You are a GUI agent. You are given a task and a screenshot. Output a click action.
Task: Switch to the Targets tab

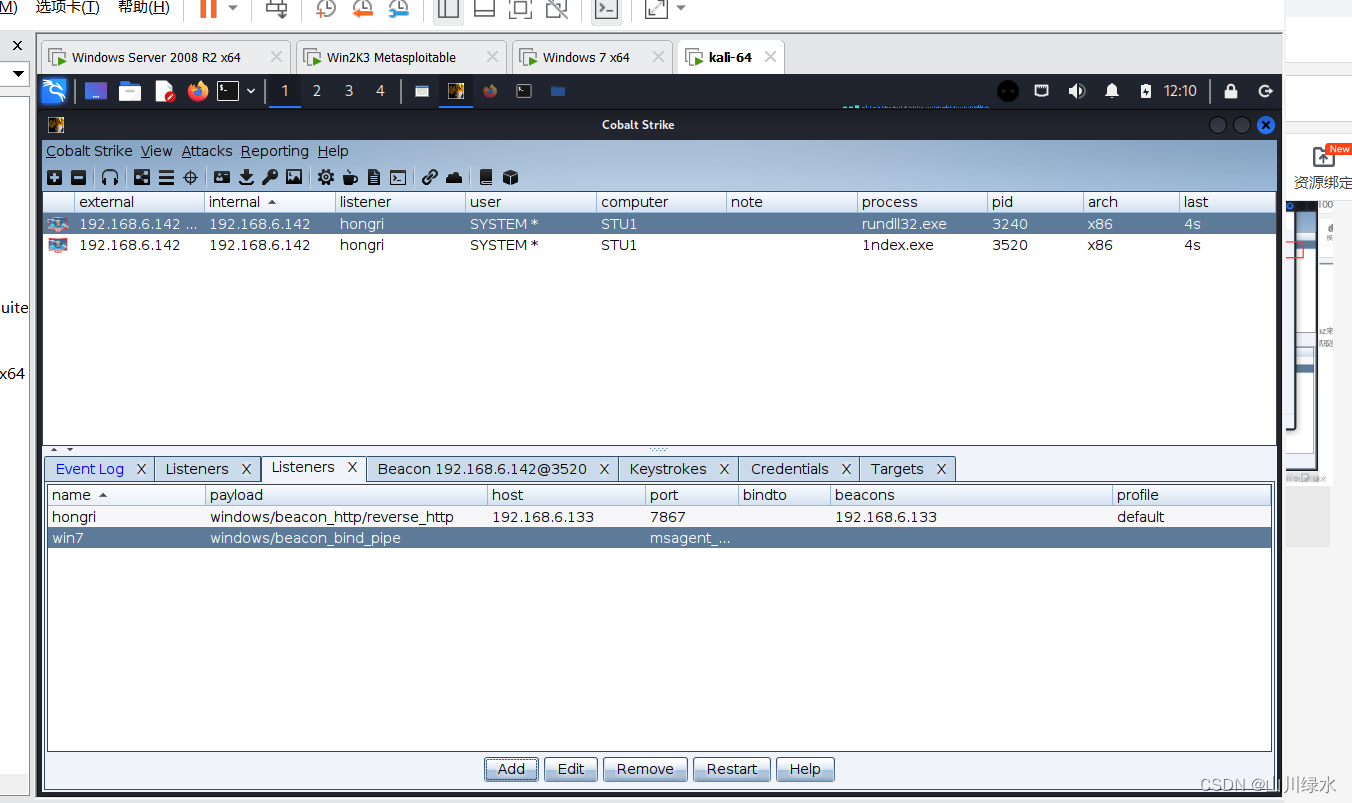pyautogui.click(x=897, y=469)
